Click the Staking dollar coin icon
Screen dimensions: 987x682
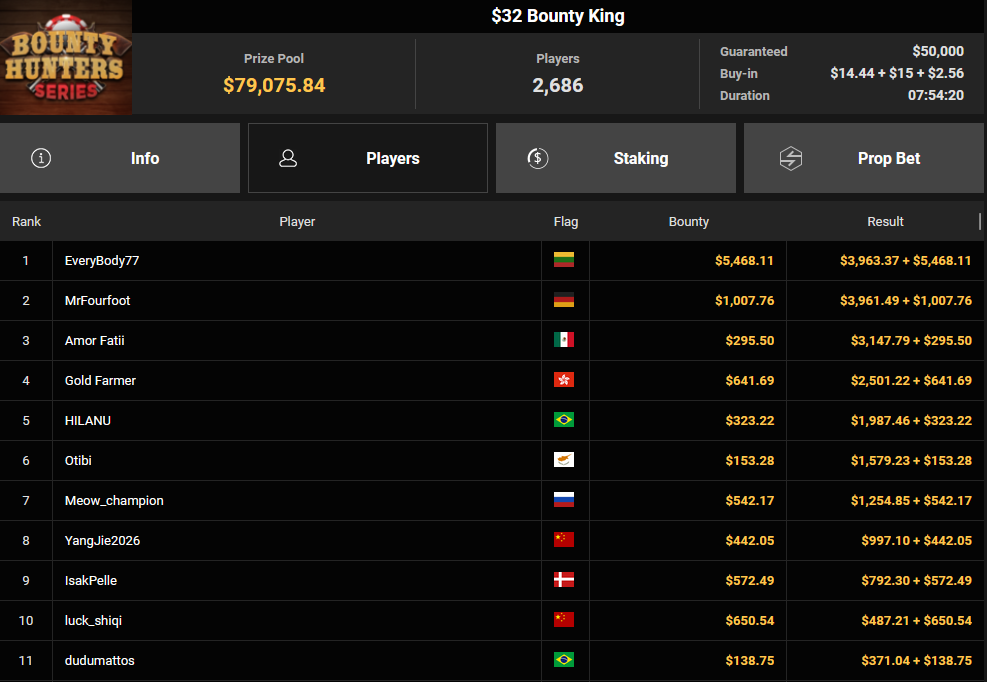pos(537,158)
